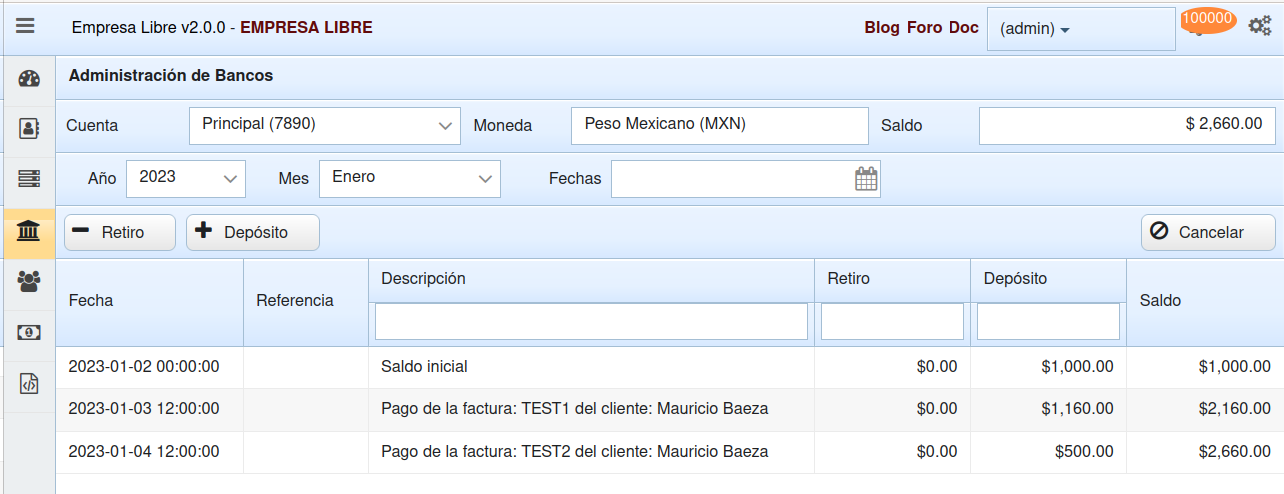
Task: Open the server stack sidebar icon
Action: [x=29, y=179]
